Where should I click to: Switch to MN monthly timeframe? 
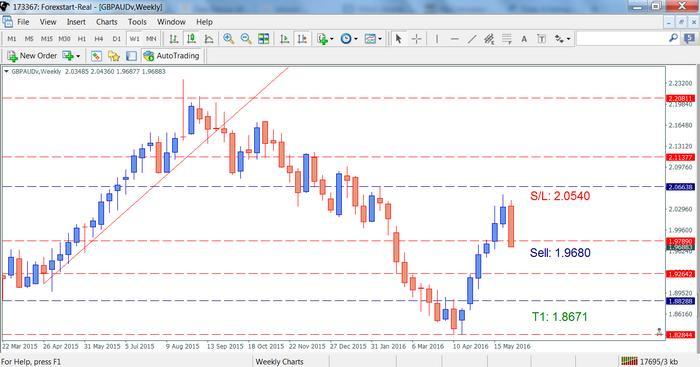[151, 39]
